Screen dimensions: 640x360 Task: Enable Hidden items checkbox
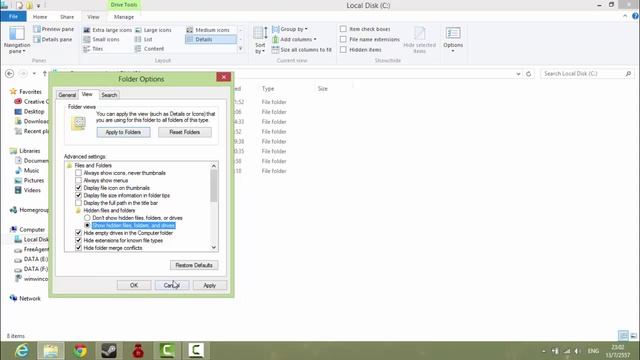coord(343,49)
